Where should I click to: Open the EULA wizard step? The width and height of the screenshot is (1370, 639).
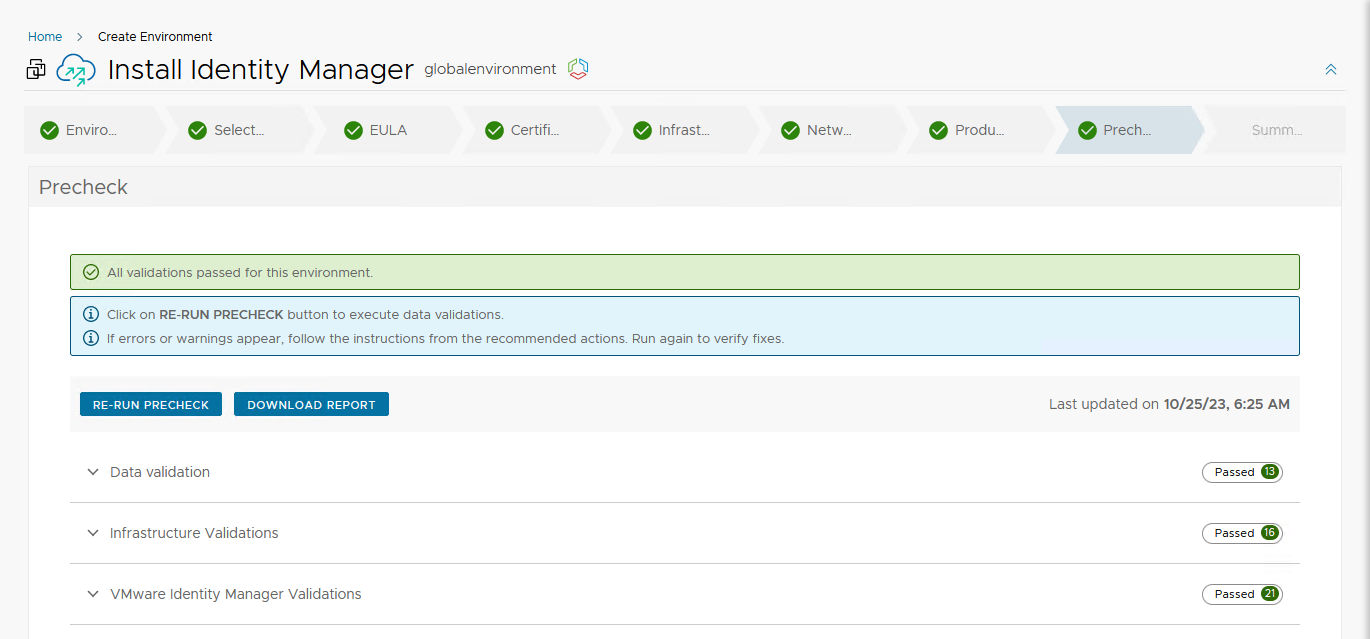click(x=388, y=130)
